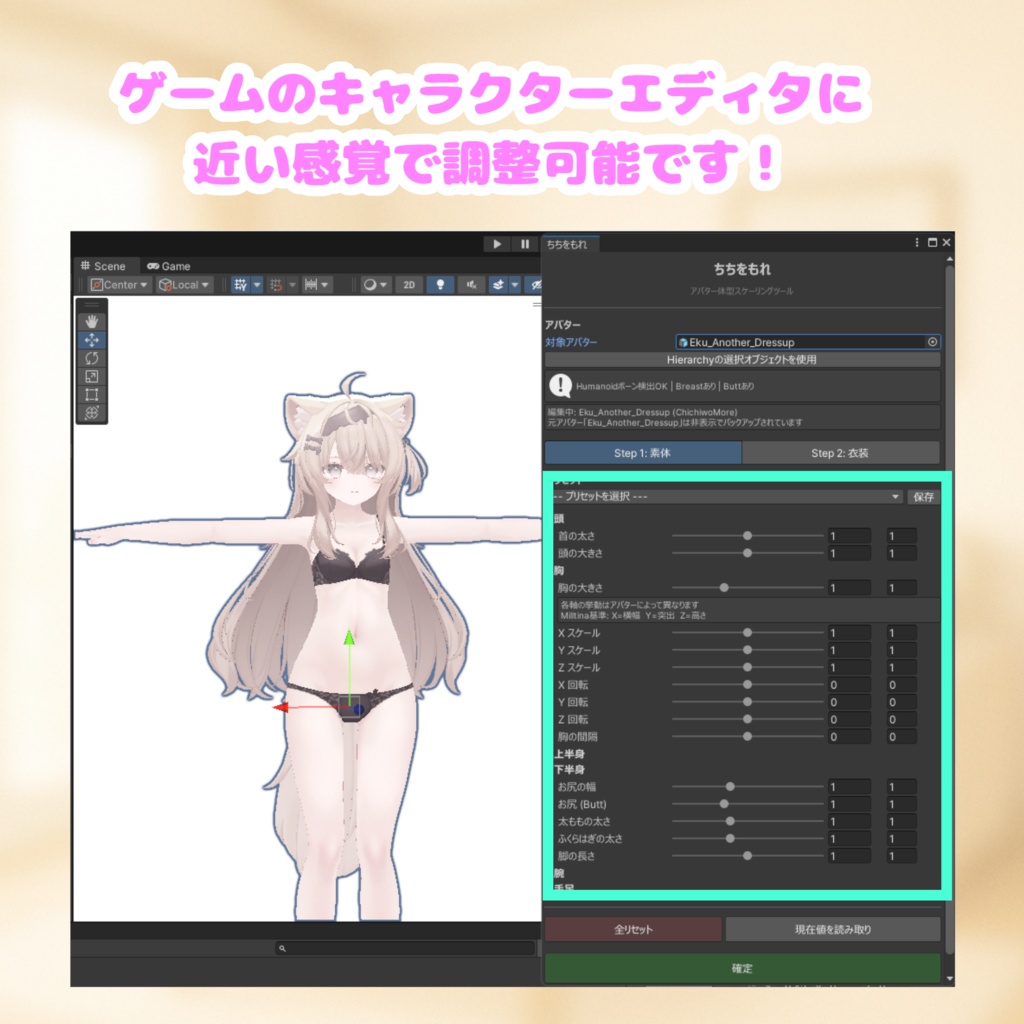
Task: Open the ちちをもれ panel options menu
Action: click(916, 242)
